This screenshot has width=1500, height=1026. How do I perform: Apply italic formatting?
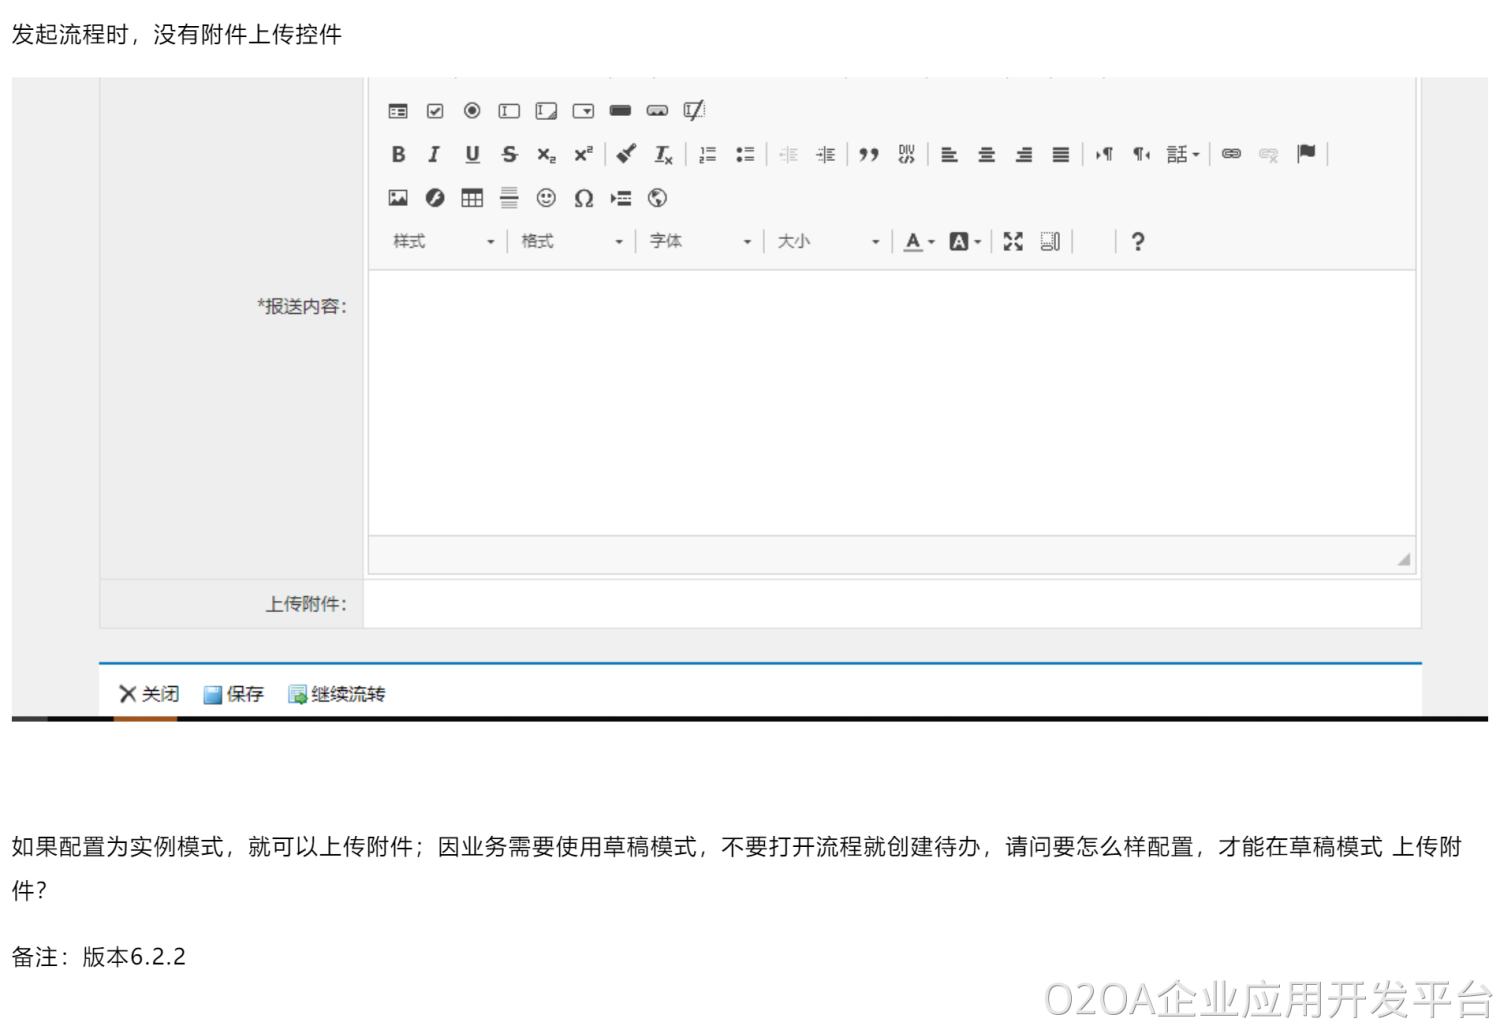[x=434, y=154]
